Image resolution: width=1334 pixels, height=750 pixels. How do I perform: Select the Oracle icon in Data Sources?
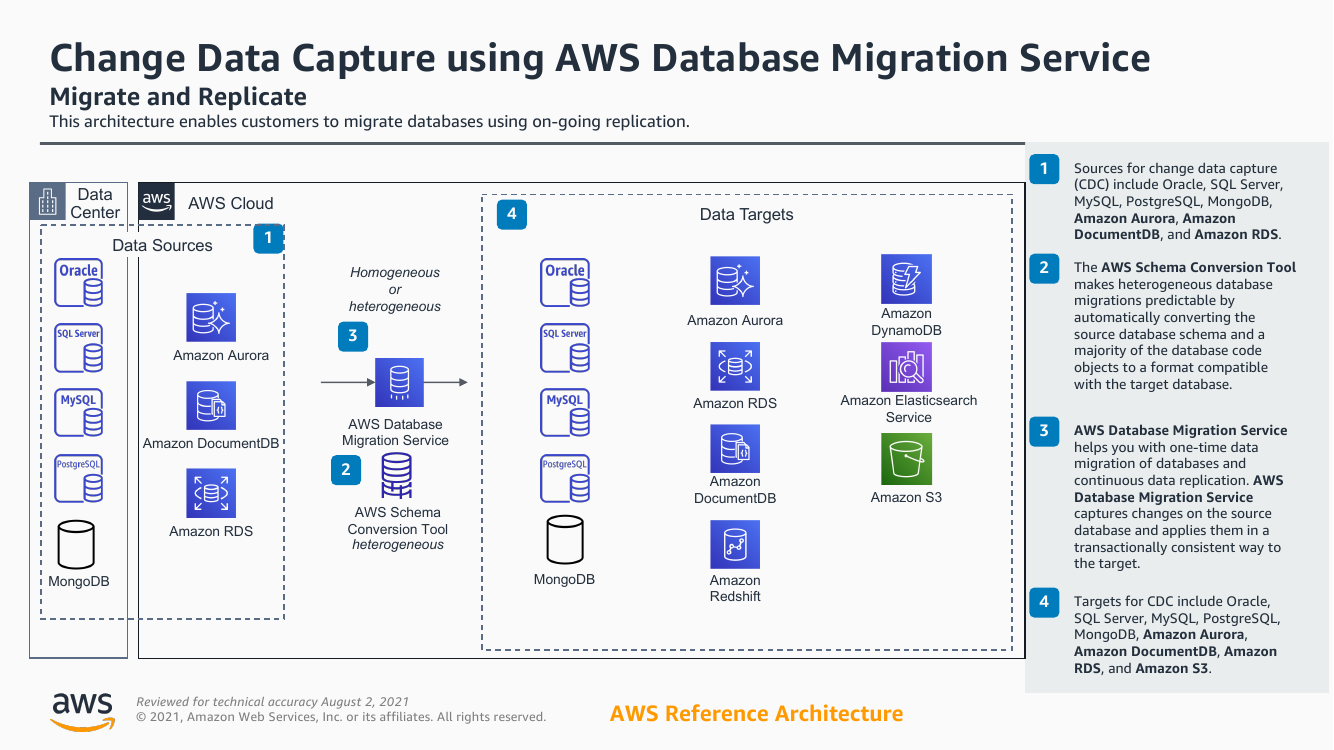pos(79,283)
